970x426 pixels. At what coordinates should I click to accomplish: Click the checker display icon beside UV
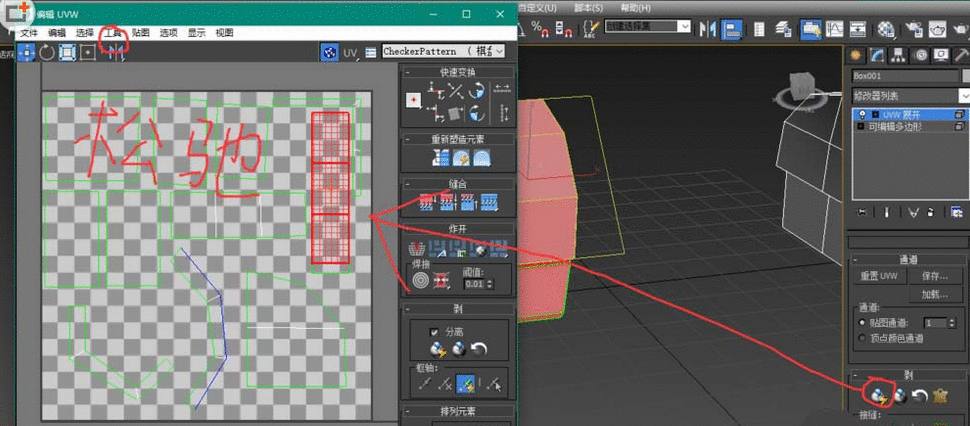coord(329,51)
